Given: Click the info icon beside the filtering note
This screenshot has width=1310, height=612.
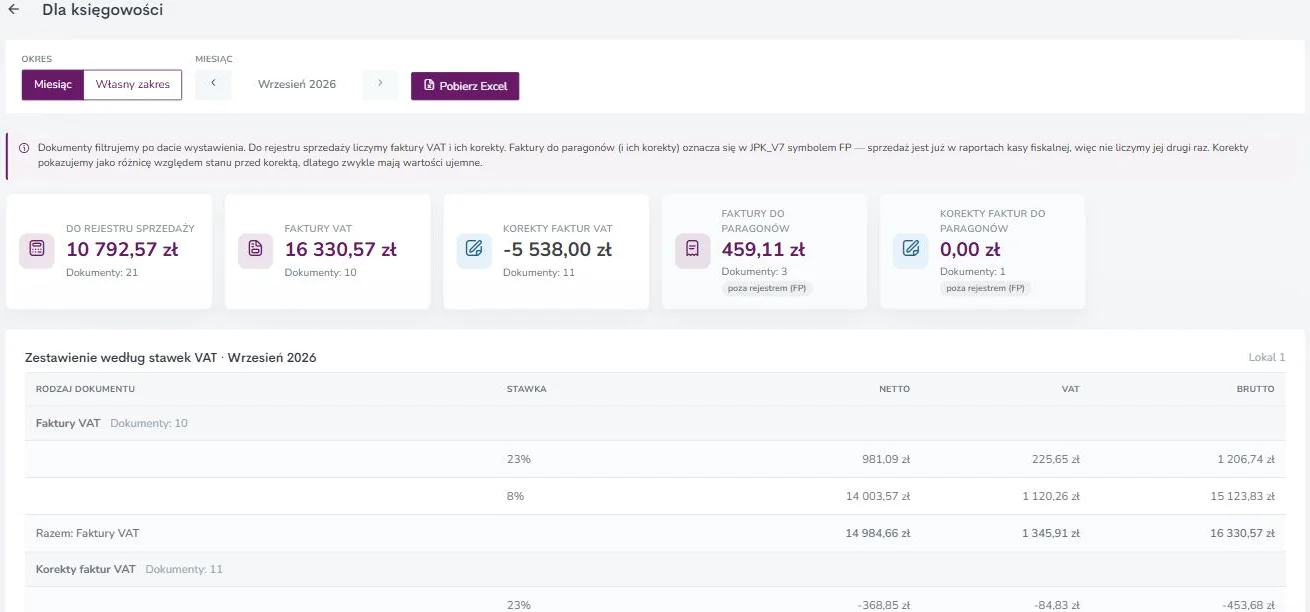Looking at the screenshot, I should point(24,148).
